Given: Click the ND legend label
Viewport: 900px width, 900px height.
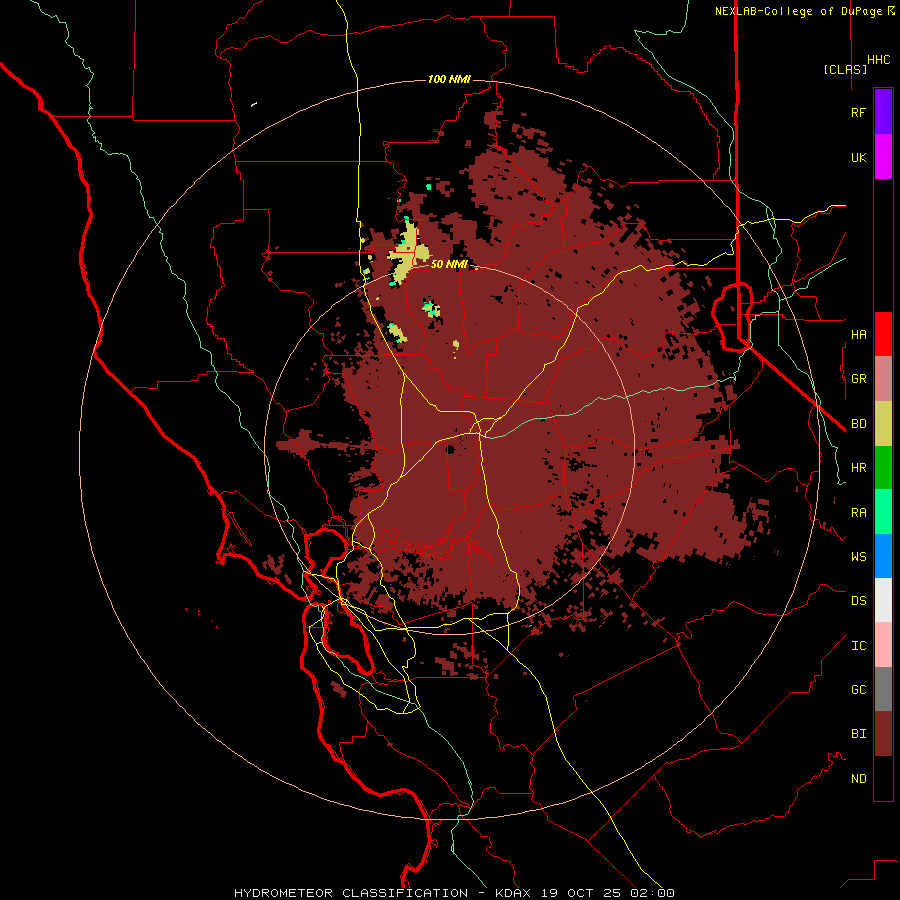Looking at the screenshot, I should click(859, 778).
